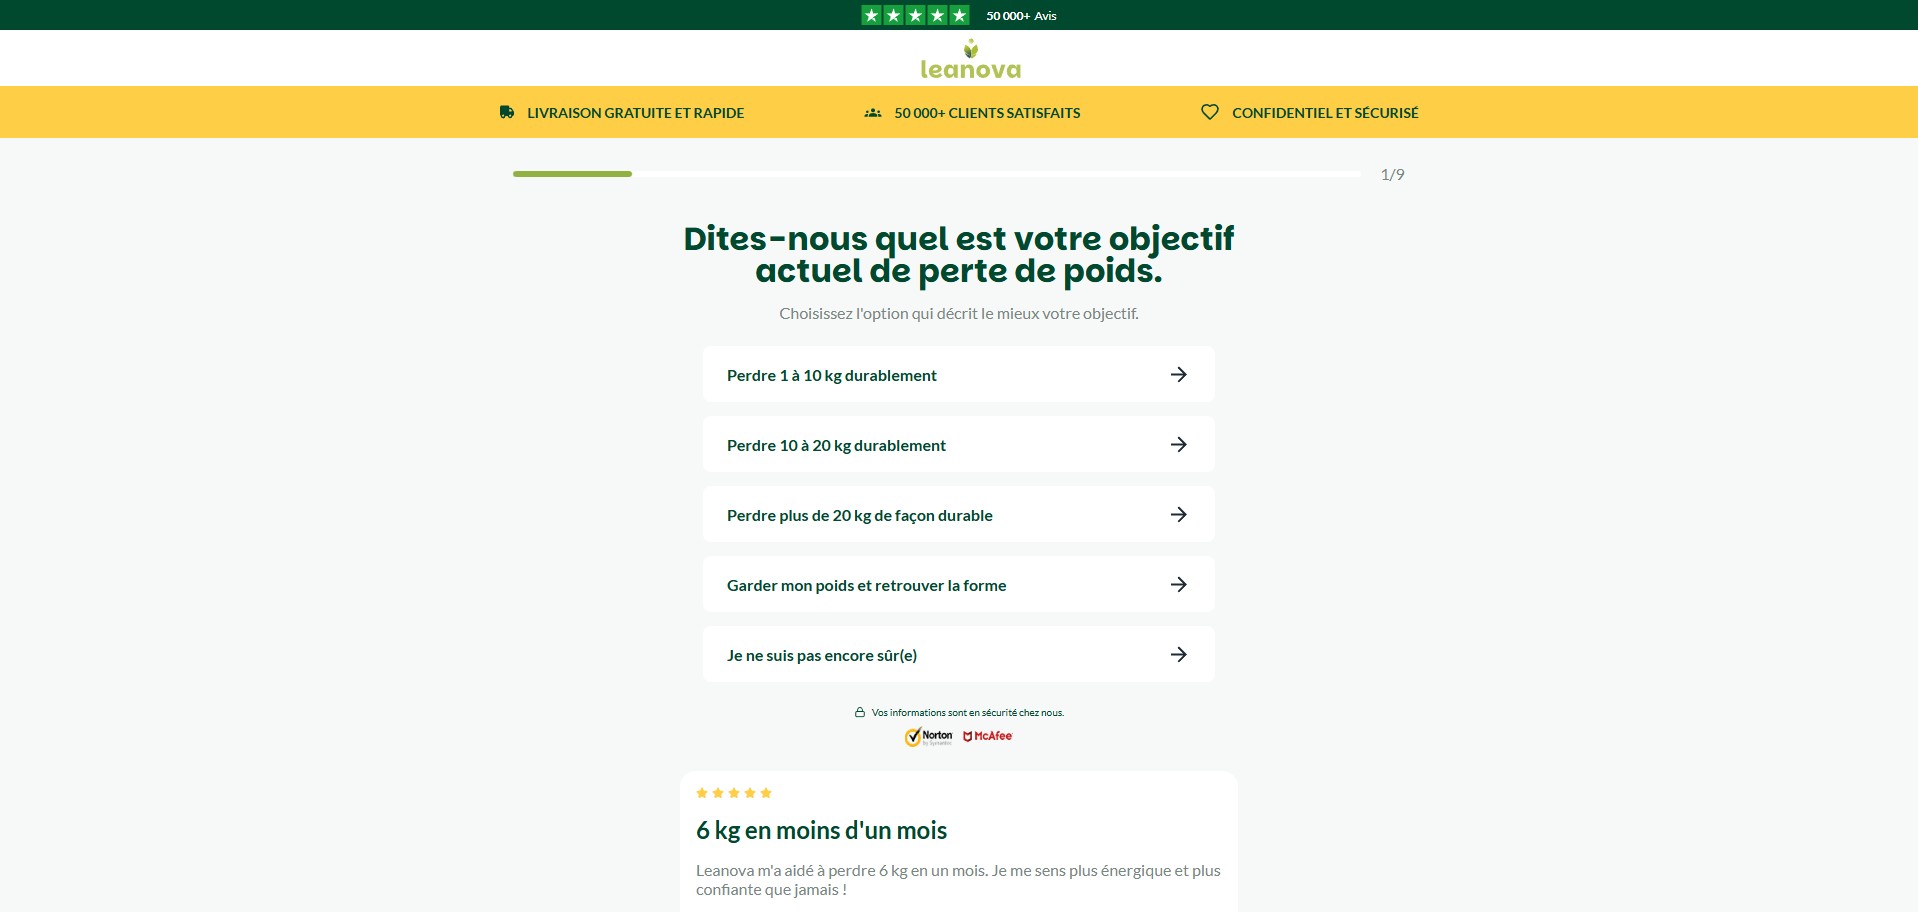Click the padlock icon near security text
Viewport: 1918px width, 912px height.
click(859, 713)
